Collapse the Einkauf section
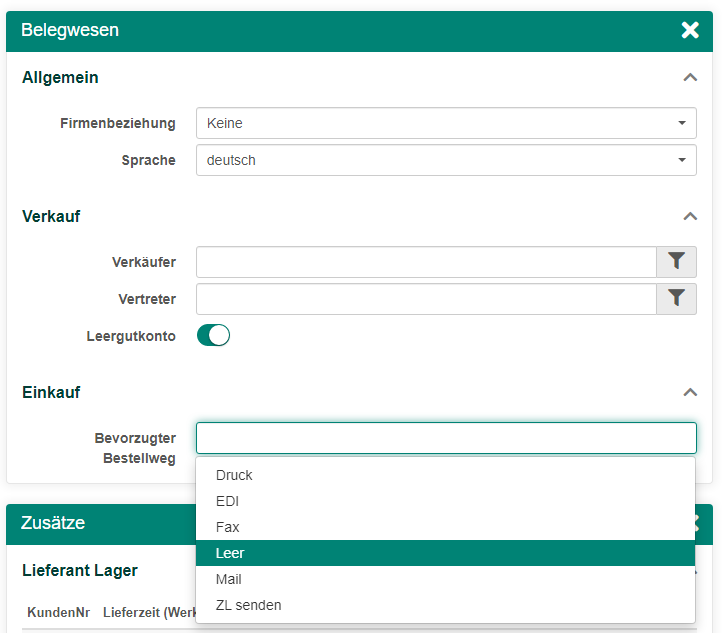Image resolution: width=722 pixels, height=633 pixels. (x=689, y=392)
